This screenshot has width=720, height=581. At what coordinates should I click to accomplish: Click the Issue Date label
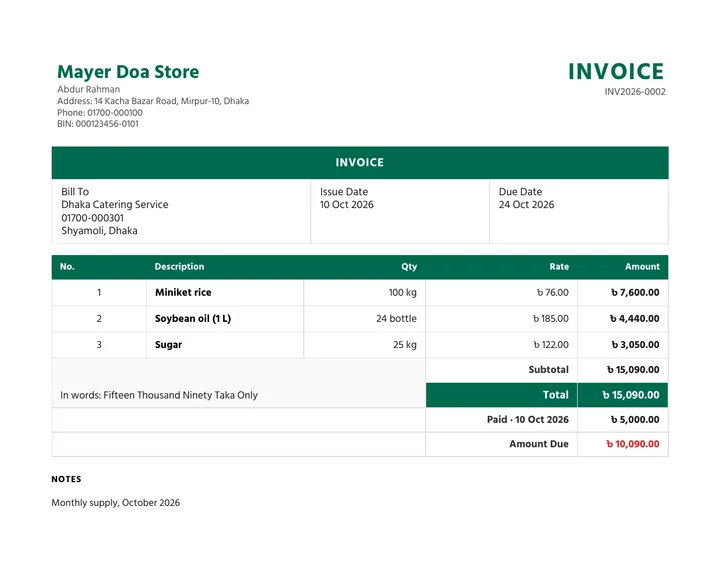pyautogui.click(x=344, y=192)
